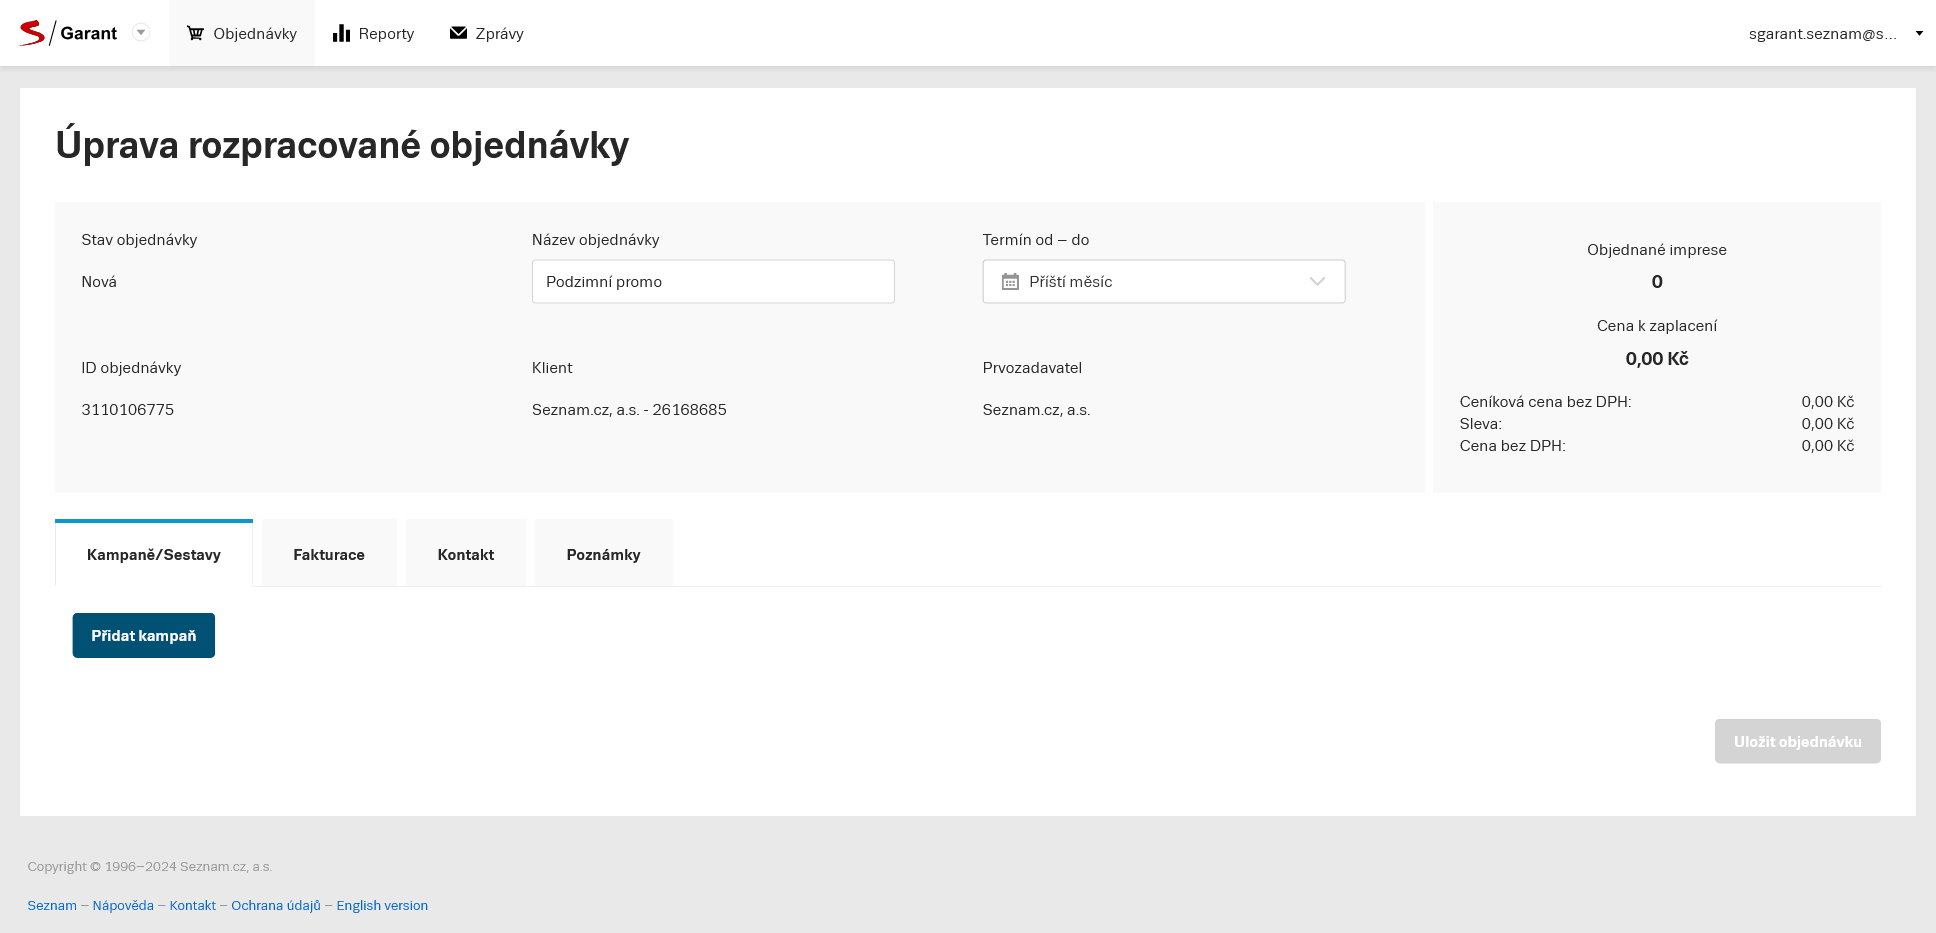Click the Uložit objednávku button

click(x=1797, y=741)
